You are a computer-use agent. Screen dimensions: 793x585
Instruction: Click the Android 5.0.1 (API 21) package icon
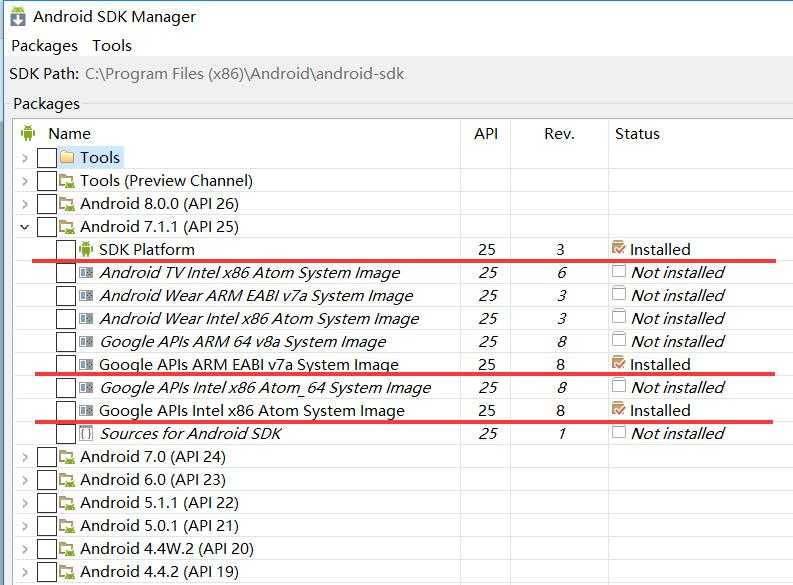coord(67,525)
